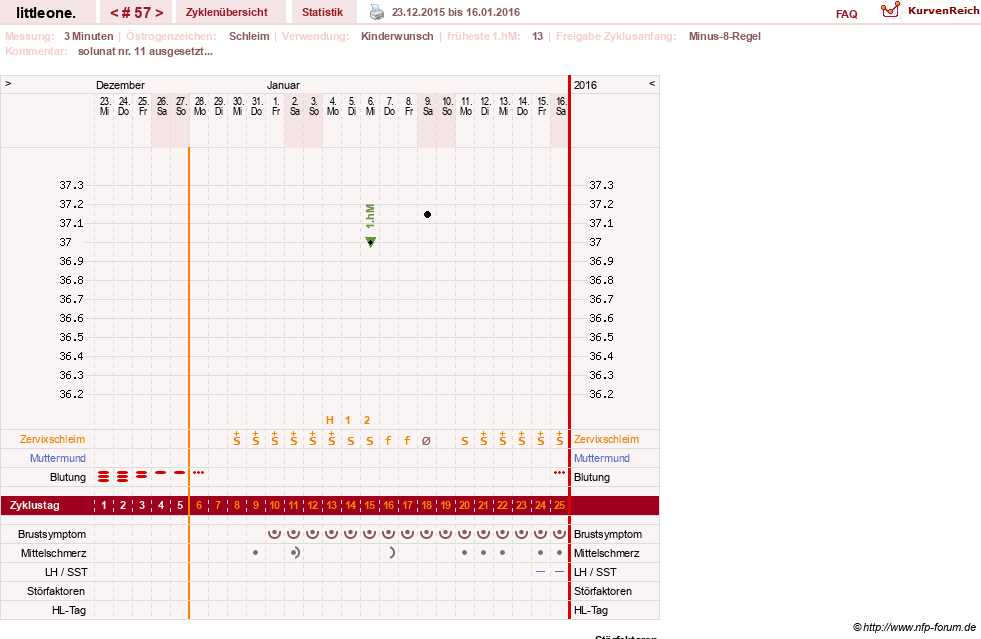
Task: Click the KurvenReich crown logo icon
Action: pos(890,9)
